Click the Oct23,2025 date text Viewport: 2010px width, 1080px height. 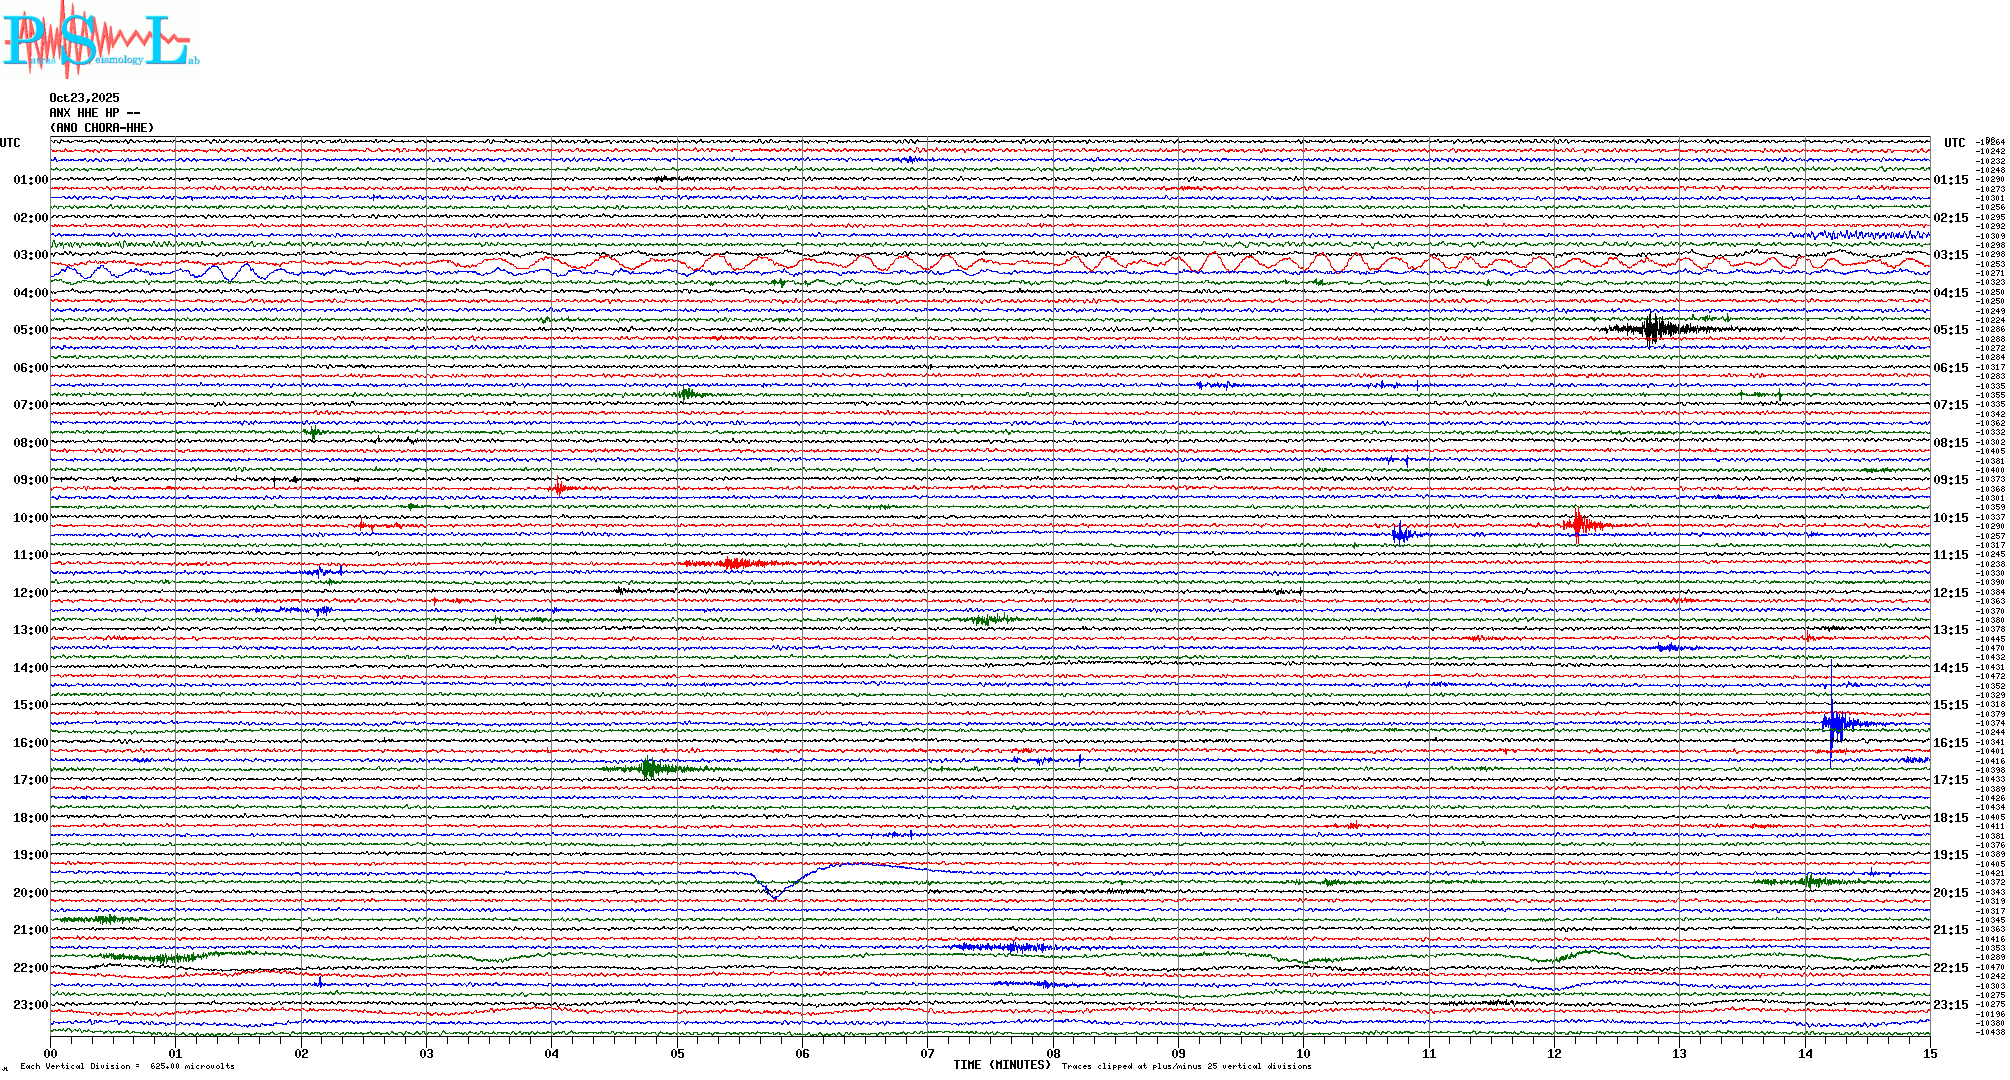[x=84, y=98]
